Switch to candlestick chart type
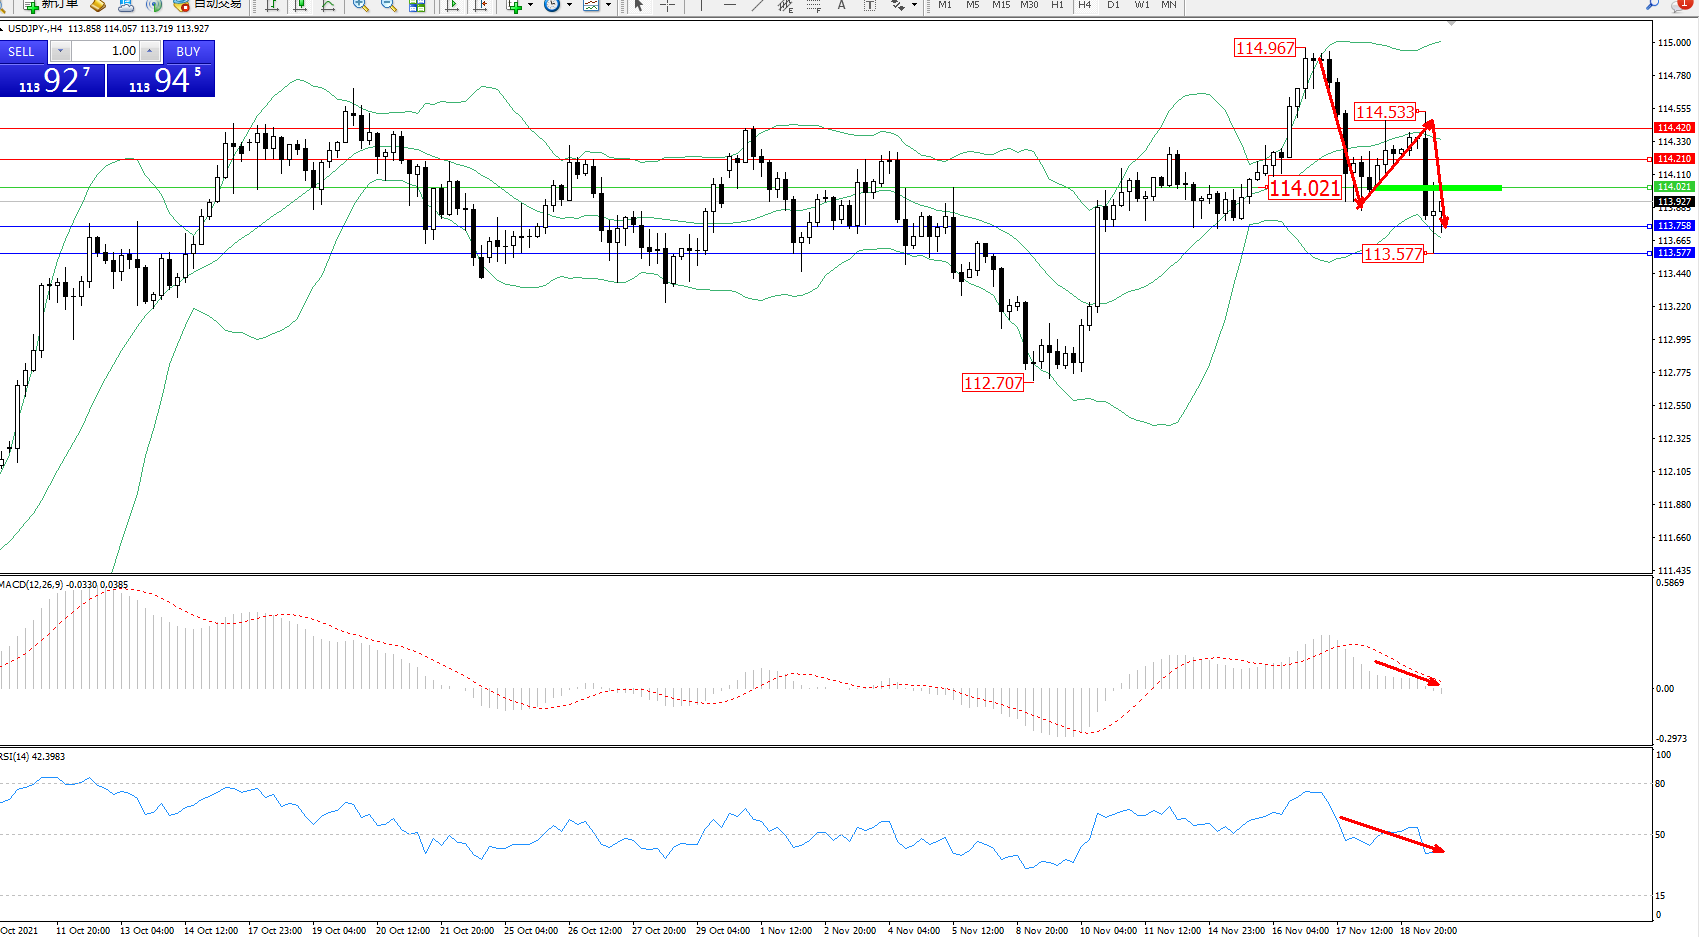The image size is (1699, 937). [x=300, y=6]
